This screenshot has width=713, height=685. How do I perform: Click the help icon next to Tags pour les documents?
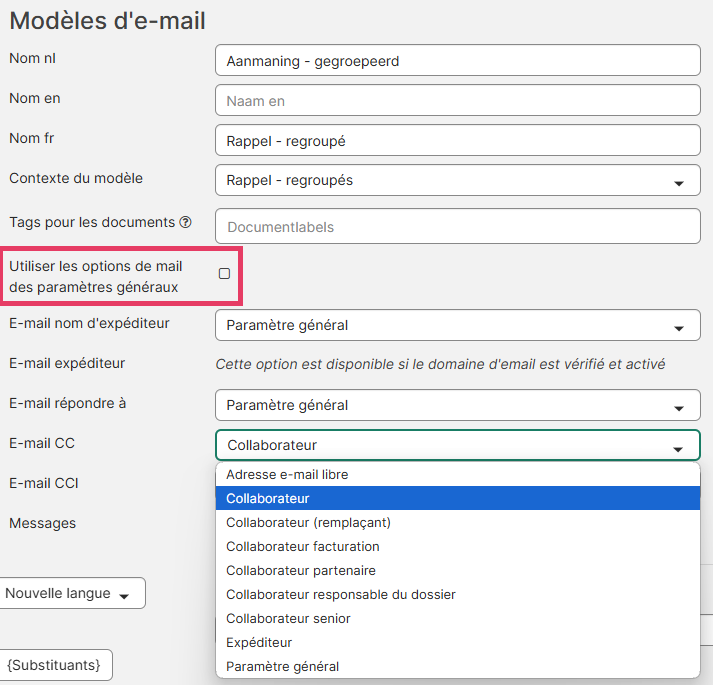coord(185,222)
